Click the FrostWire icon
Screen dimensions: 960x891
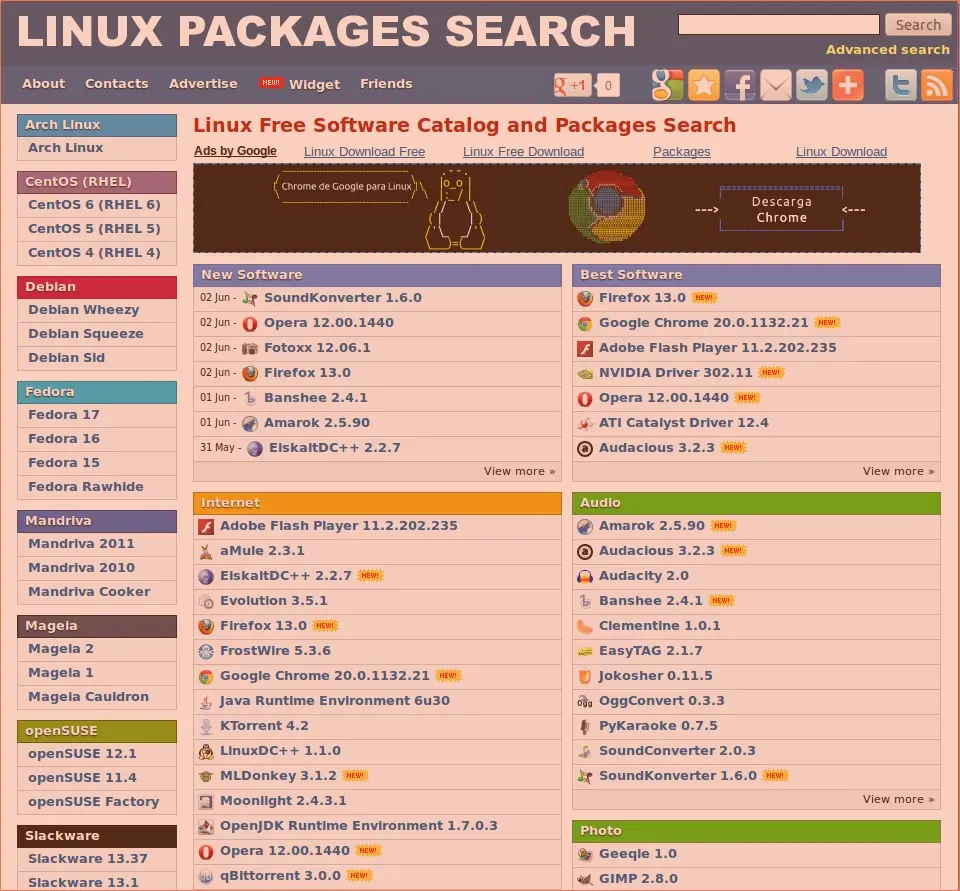(206, 651)
